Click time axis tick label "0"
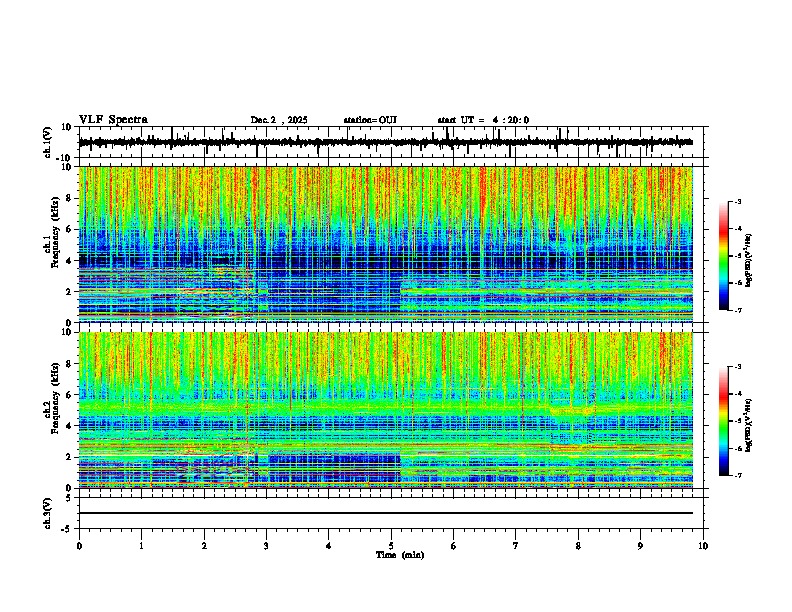Image resolution: width=792 pixels, height=612 pixels. click(x=79, y=546)
